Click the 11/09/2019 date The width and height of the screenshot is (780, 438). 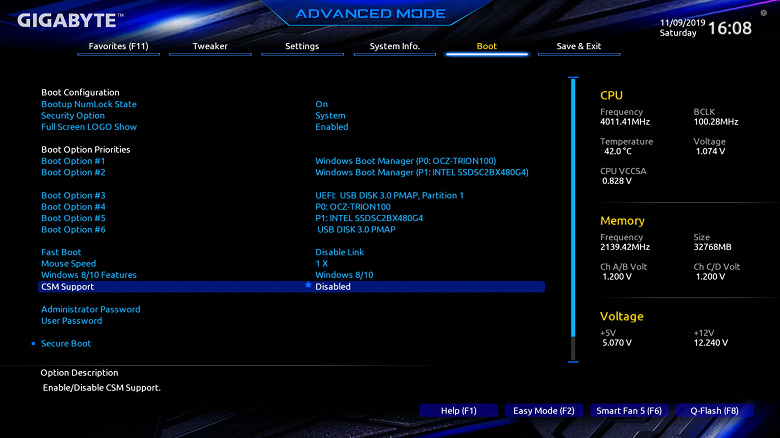682,23
